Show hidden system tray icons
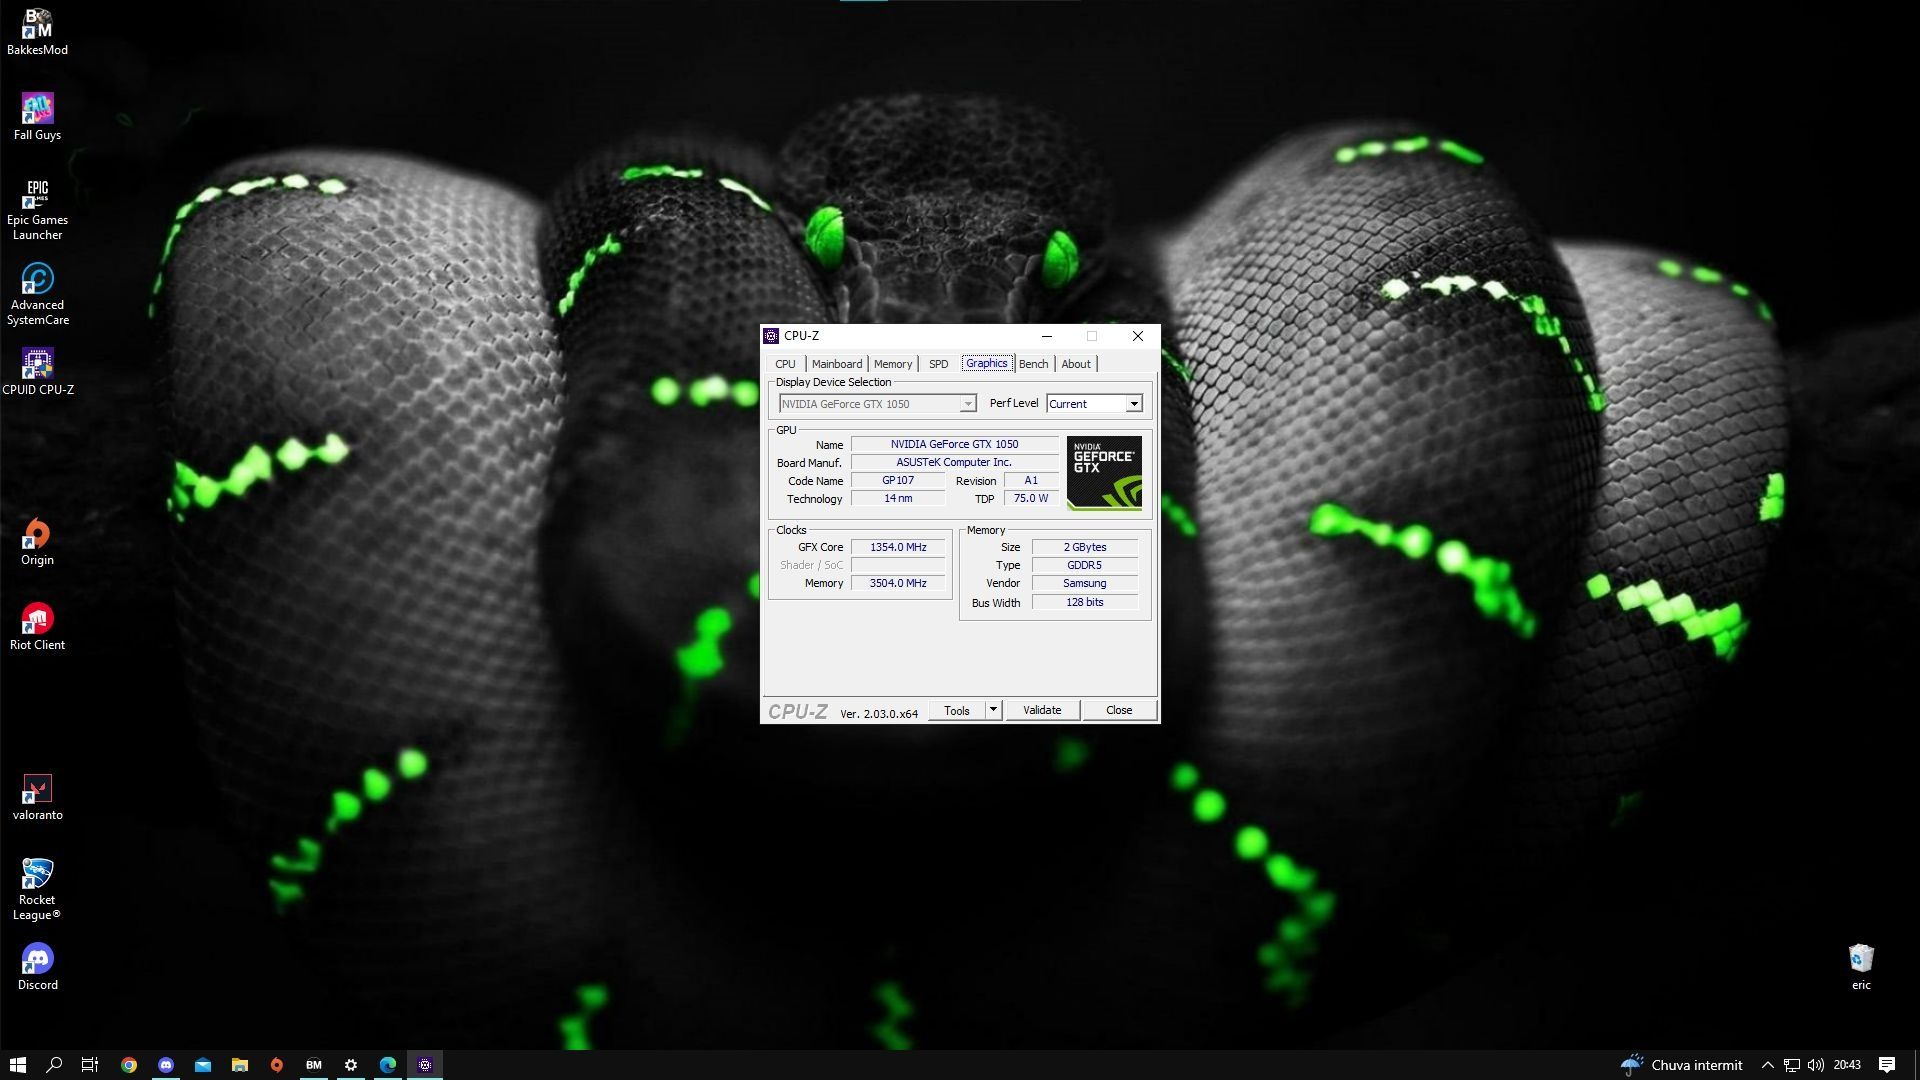The height and width of the screenshot is (1080, 1920). pyautogui.click(x=1767, y=1065)
